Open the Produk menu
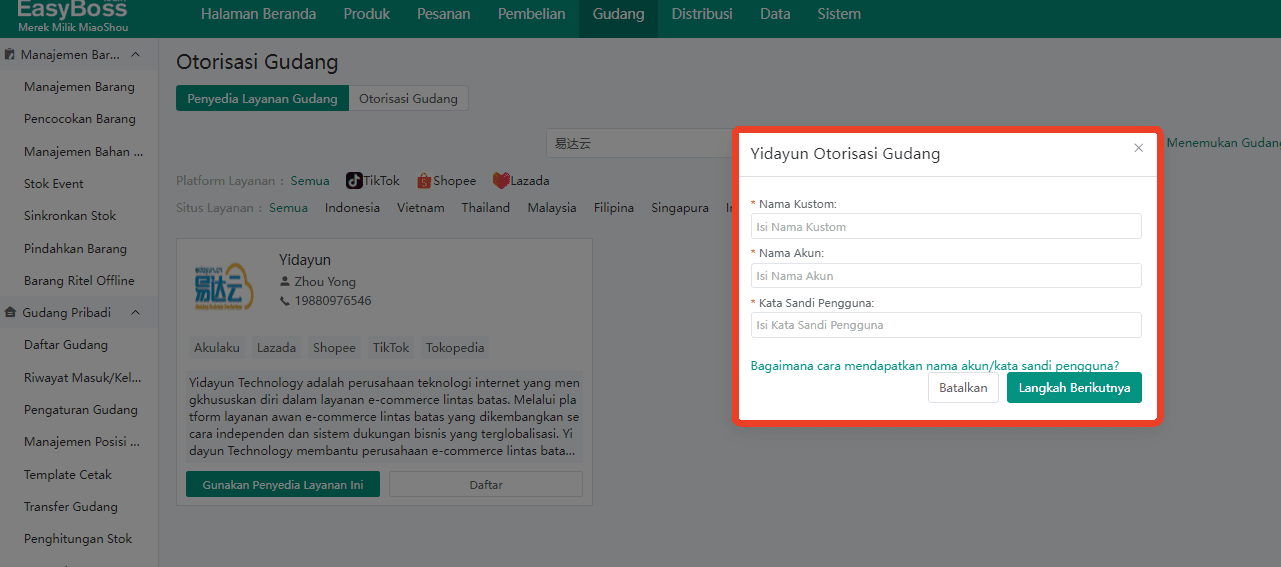Screen dimensions: 1281x567 pos(367,14)
